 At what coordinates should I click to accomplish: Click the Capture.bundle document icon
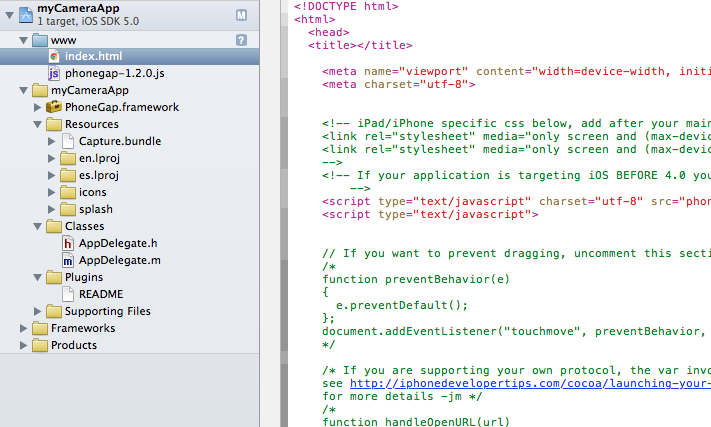pyautogui.click(x=68, y=141)
